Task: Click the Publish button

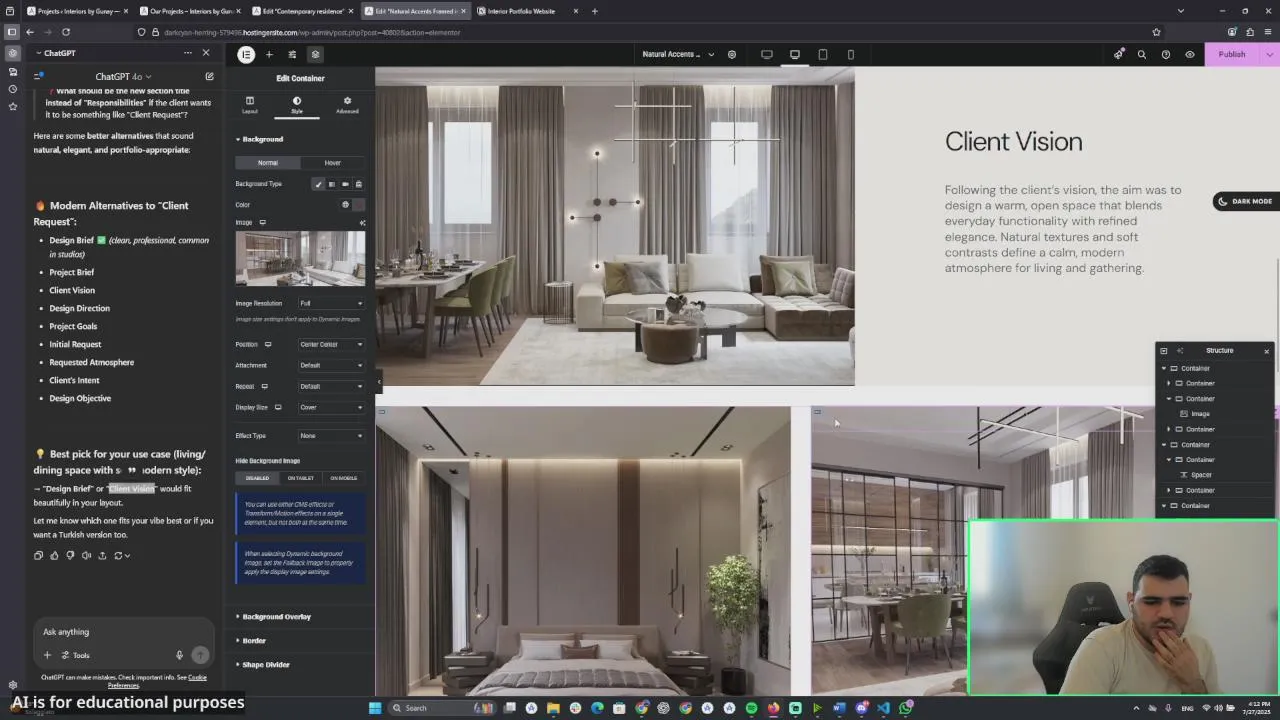Action: (1232, 54)
